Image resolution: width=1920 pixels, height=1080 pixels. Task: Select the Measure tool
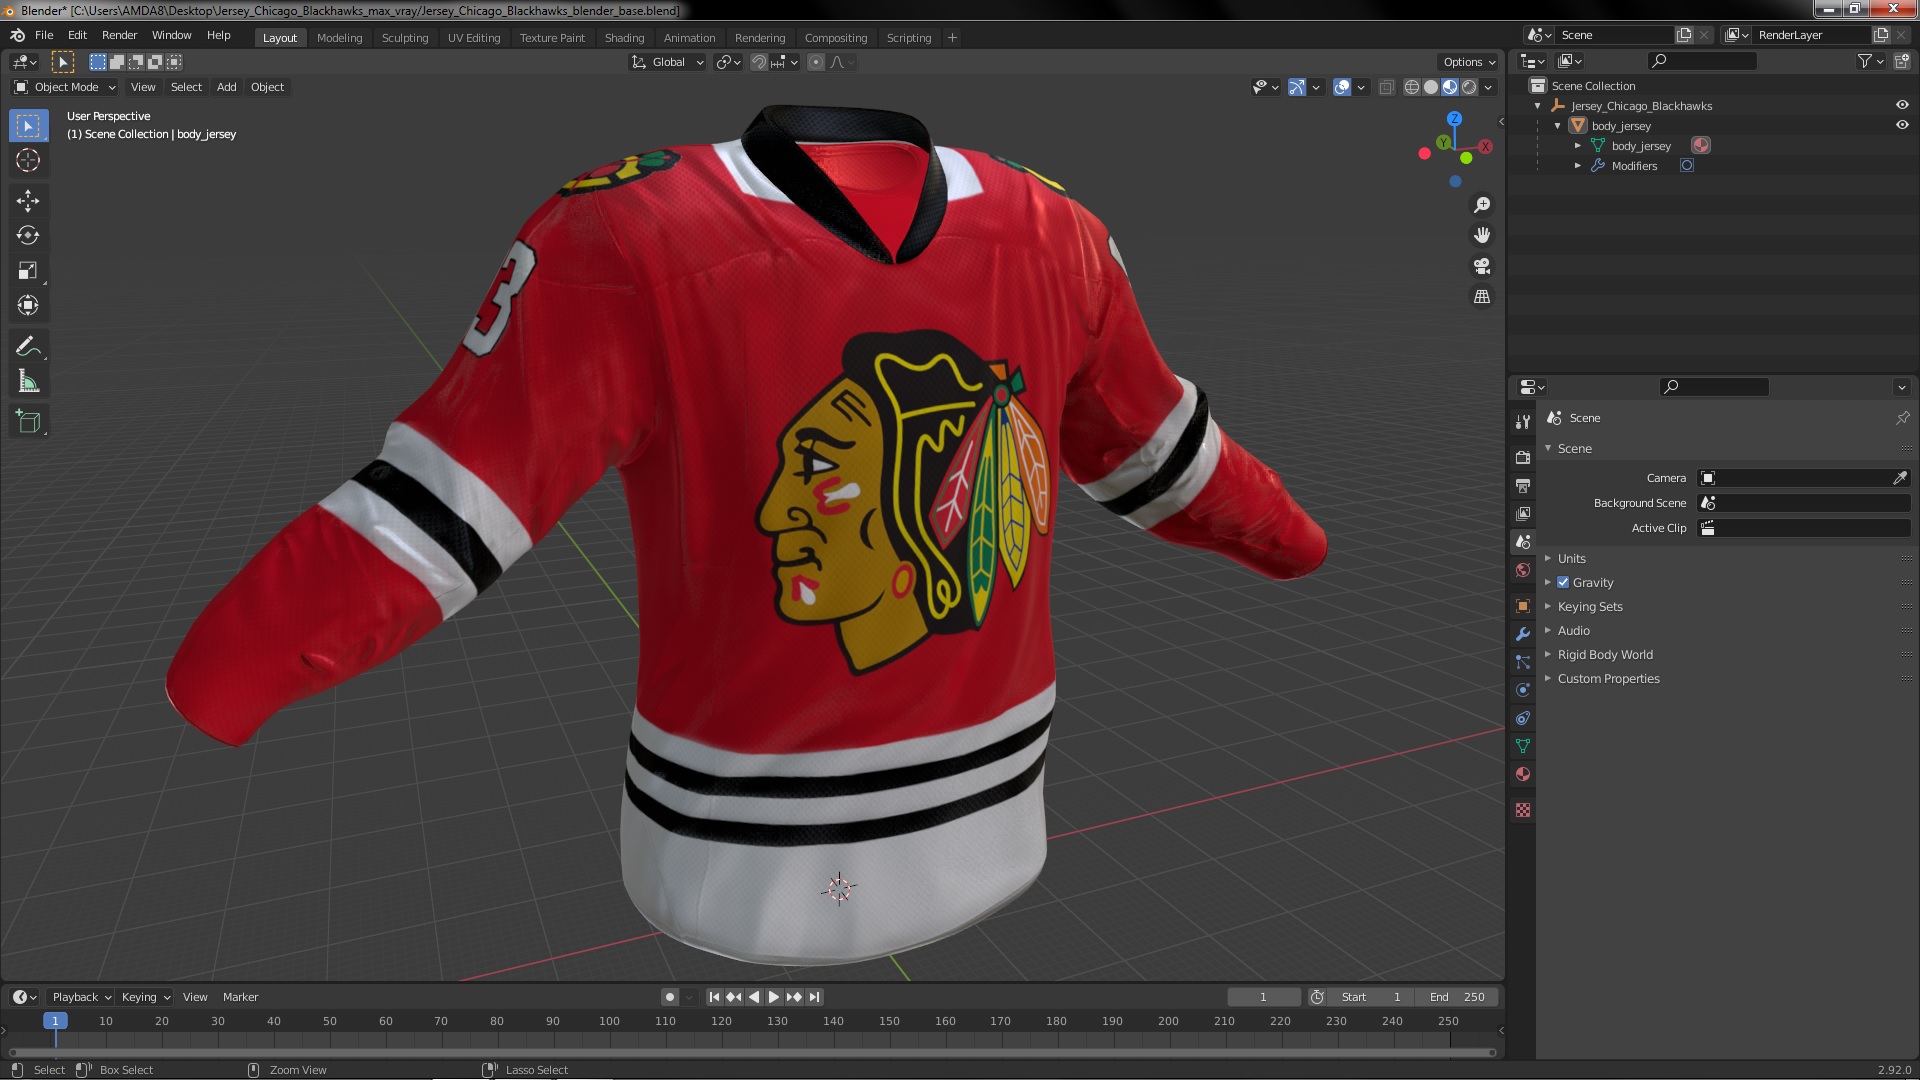28,381
